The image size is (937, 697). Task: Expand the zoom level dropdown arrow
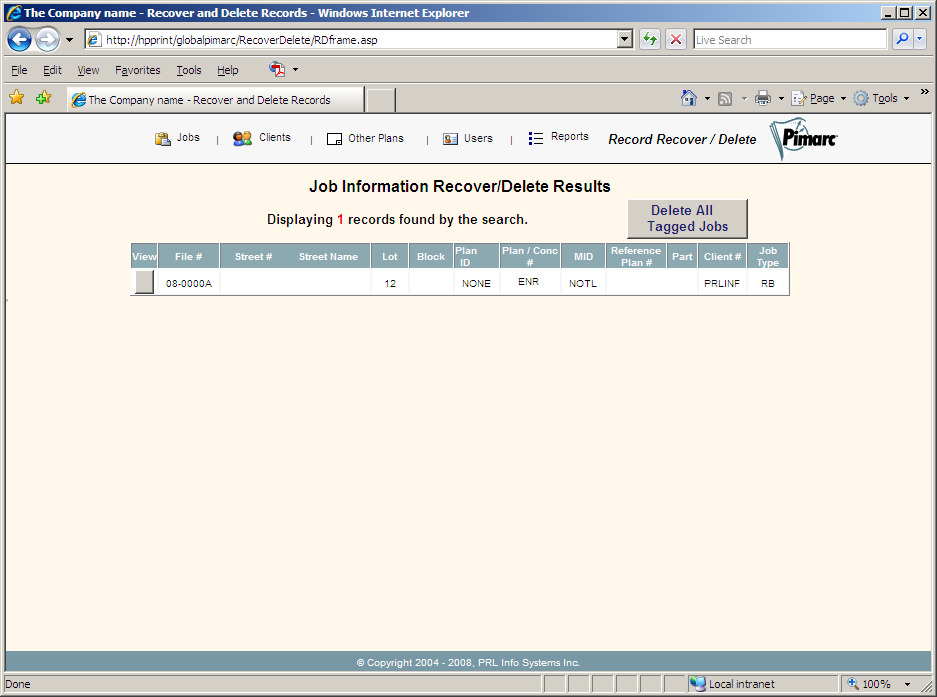point(907,684)
